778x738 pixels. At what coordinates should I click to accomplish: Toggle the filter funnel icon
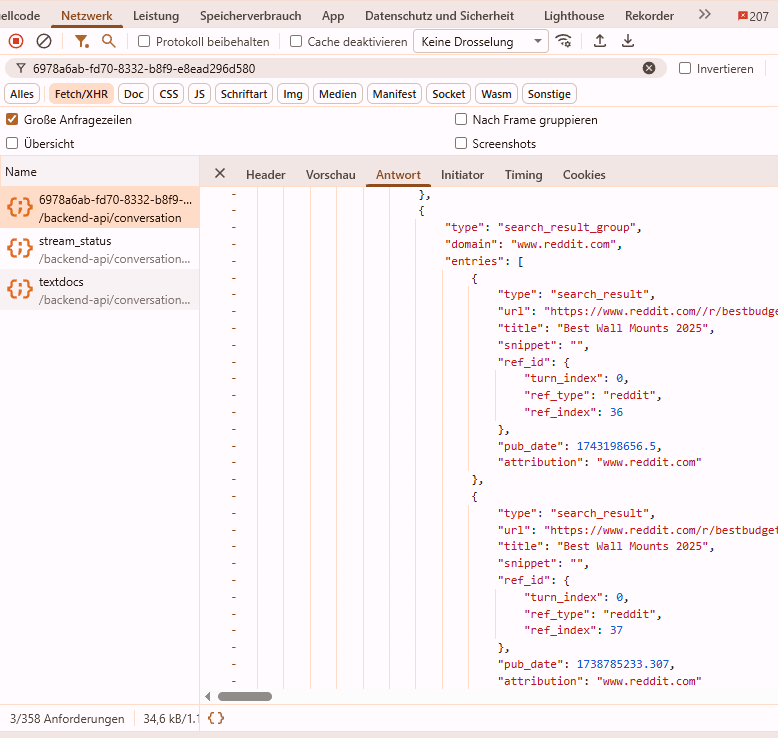coord(81,41)
